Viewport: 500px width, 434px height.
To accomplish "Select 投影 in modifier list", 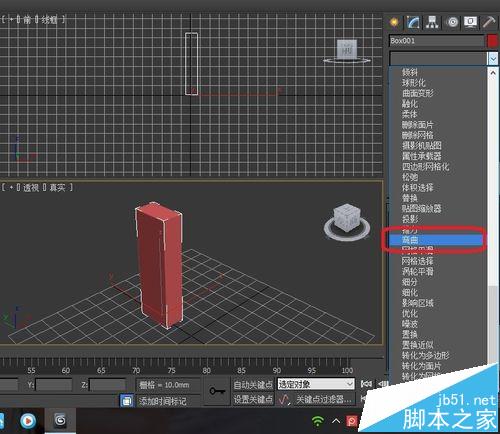I will pyautogui.click(x=410, y=219).
